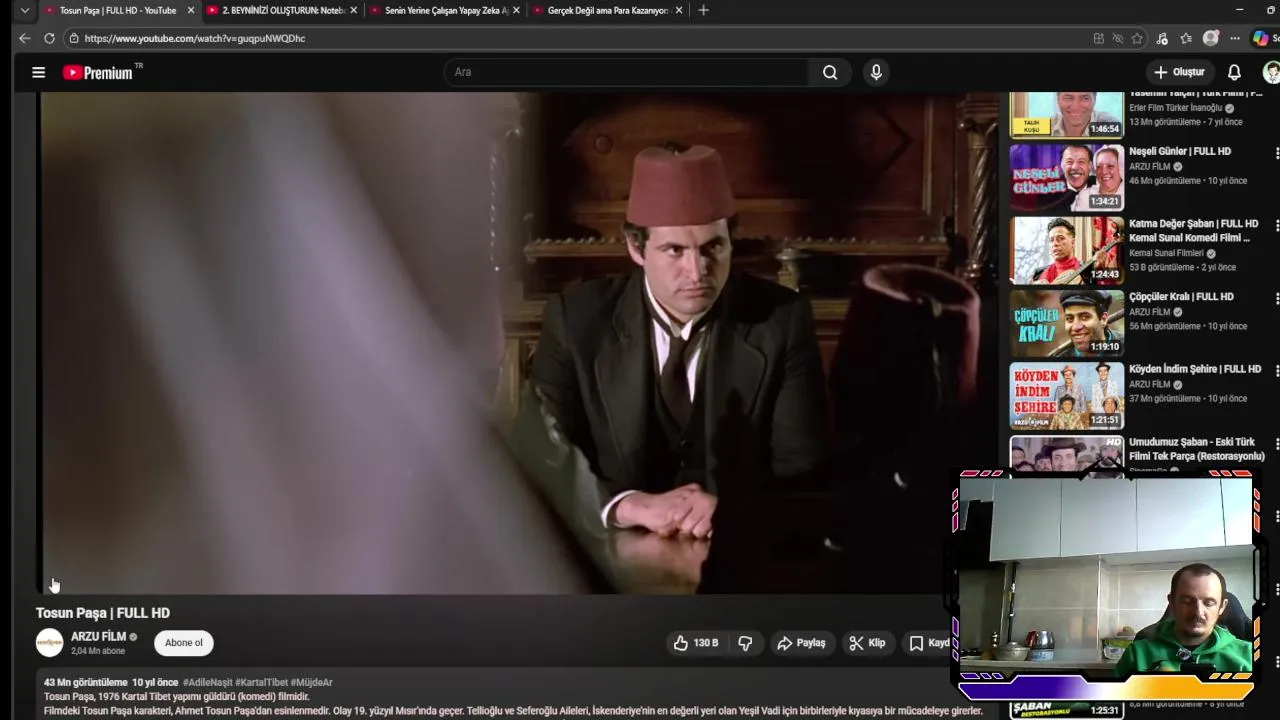
Task: Open the YouTube account avatar menu
Action: coord(1272,72)
